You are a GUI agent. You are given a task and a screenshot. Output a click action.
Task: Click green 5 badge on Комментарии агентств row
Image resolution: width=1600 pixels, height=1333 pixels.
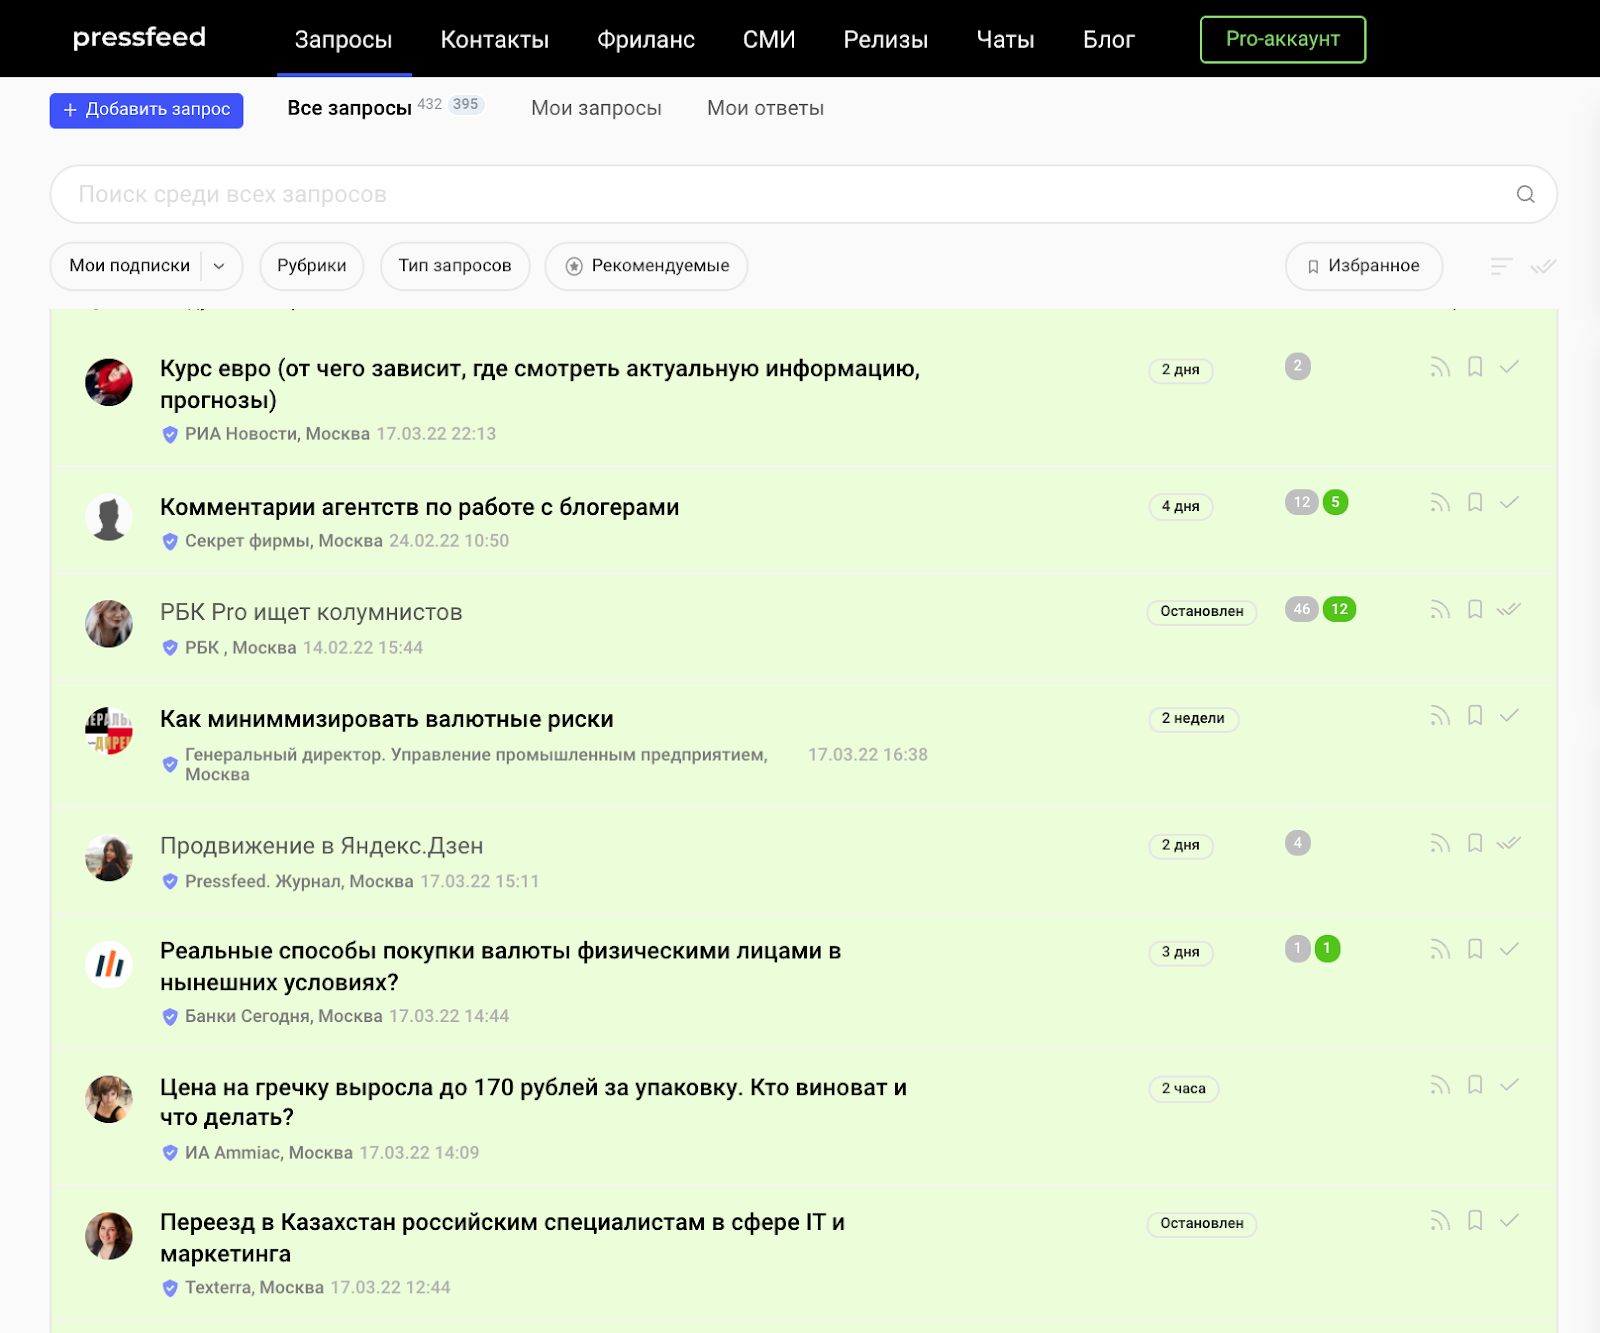[x=1335, y=502]
